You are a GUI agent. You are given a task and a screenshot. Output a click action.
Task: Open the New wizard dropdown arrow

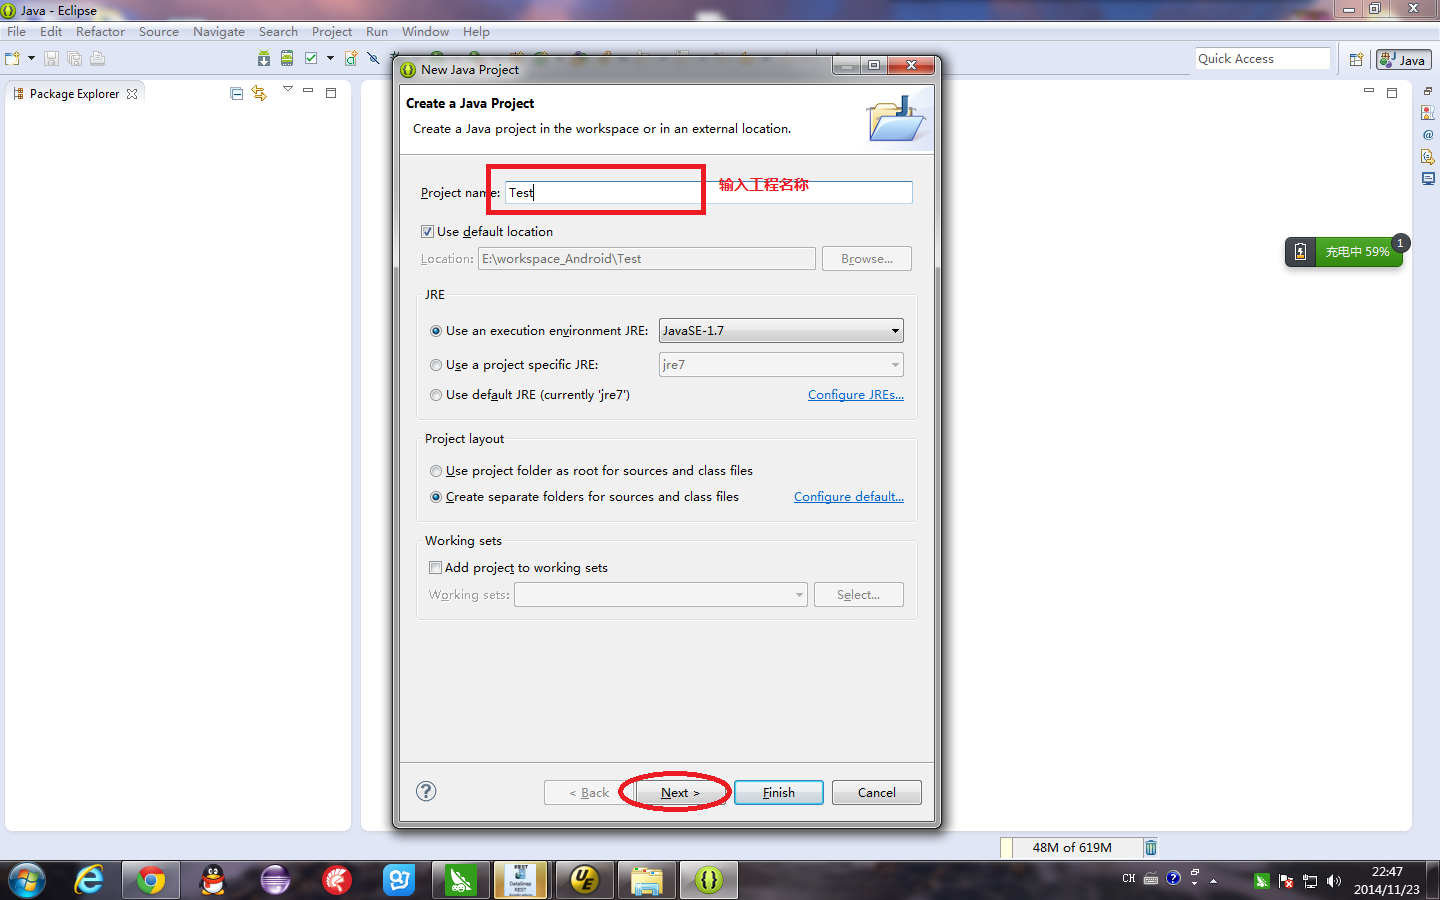[31, 59]
